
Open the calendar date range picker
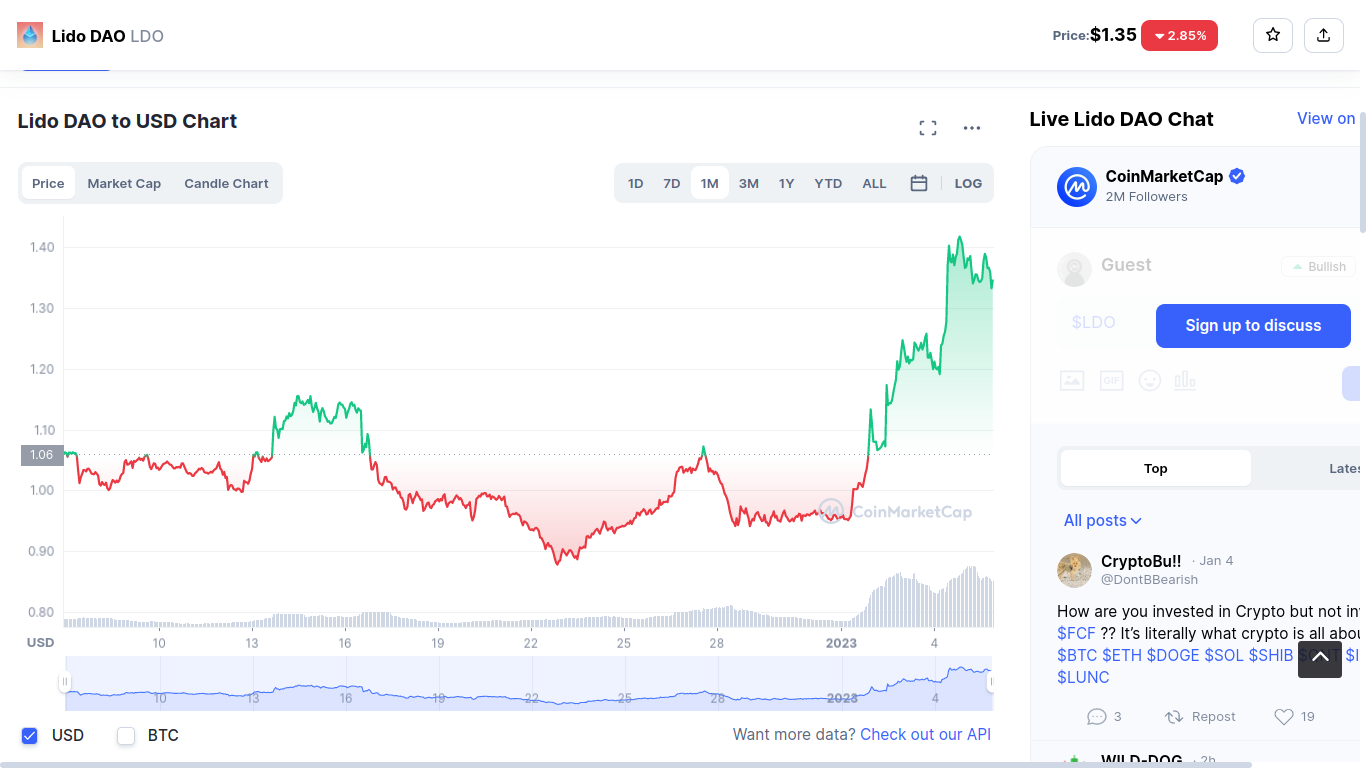[919, 183]
